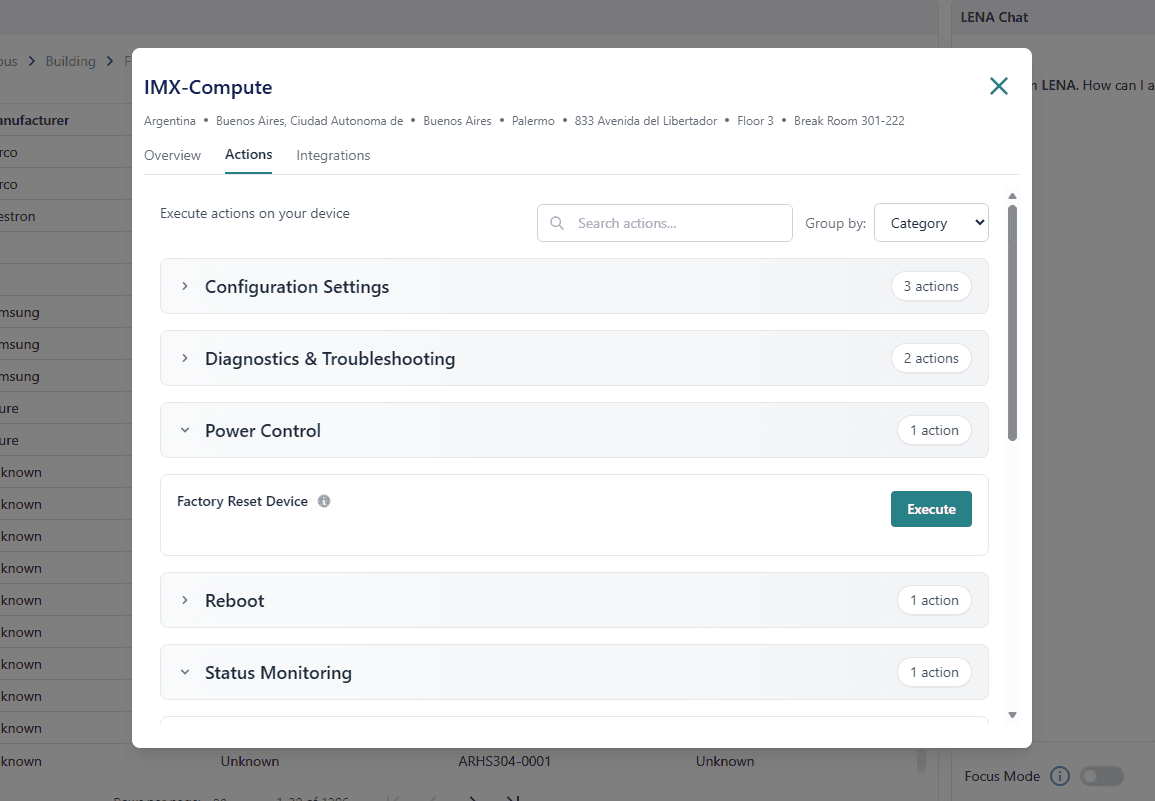Click 'ARHS304-0001' cell in background table
This screenshot has width=1155, height=801.
point(504,761)
